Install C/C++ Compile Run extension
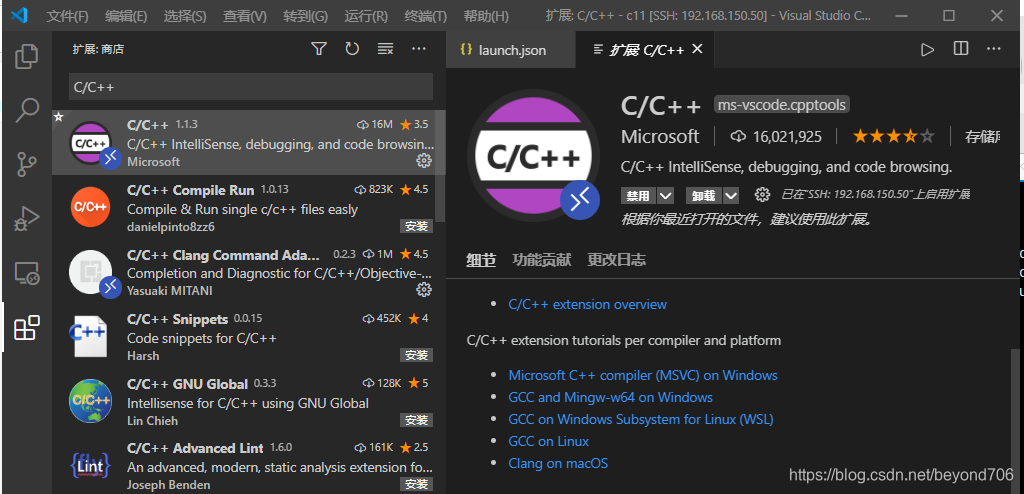Viewport: 1024px width, 494px height. click(416, 226)
